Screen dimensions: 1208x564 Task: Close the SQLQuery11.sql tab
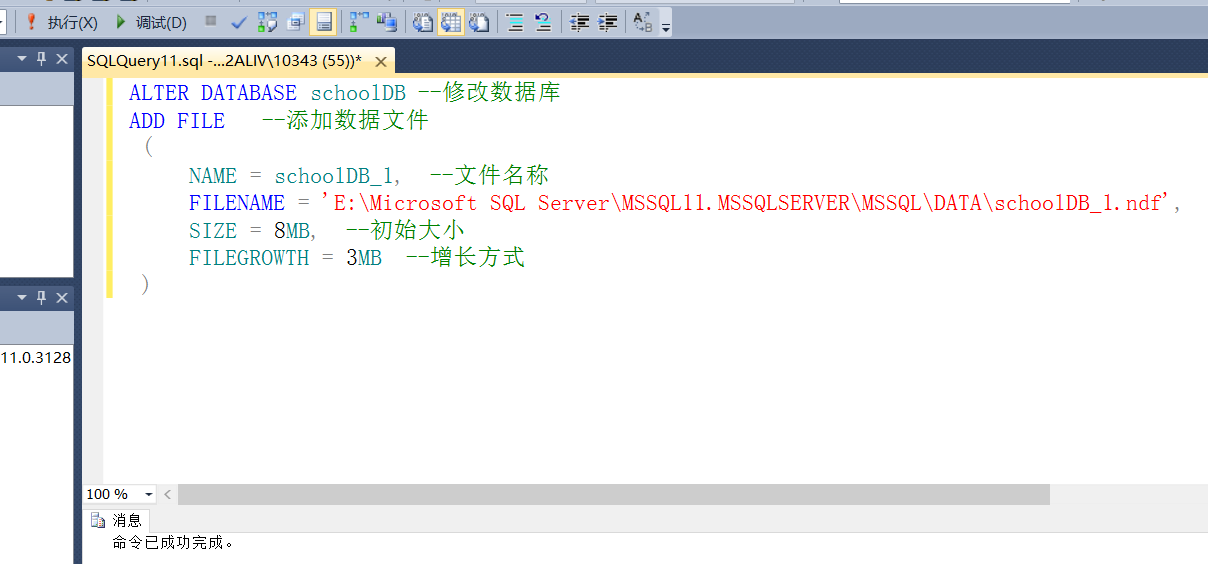380,61
